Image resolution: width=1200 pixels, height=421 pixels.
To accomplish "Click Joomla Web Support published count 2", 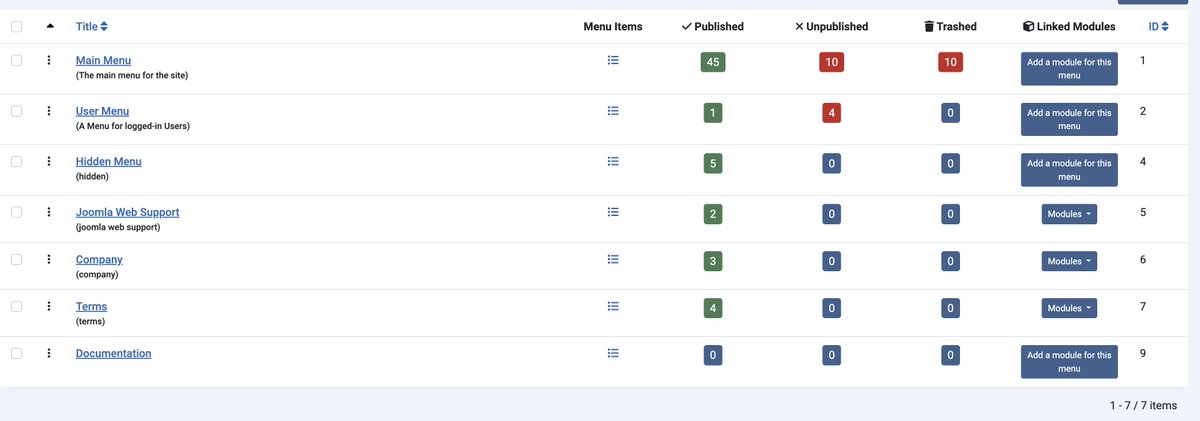I will coord(713,214).
